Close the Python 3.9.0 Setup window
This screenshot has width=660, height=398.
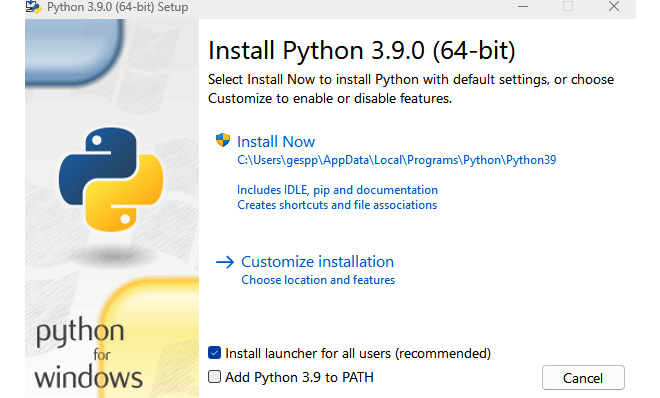pos(614,6)
